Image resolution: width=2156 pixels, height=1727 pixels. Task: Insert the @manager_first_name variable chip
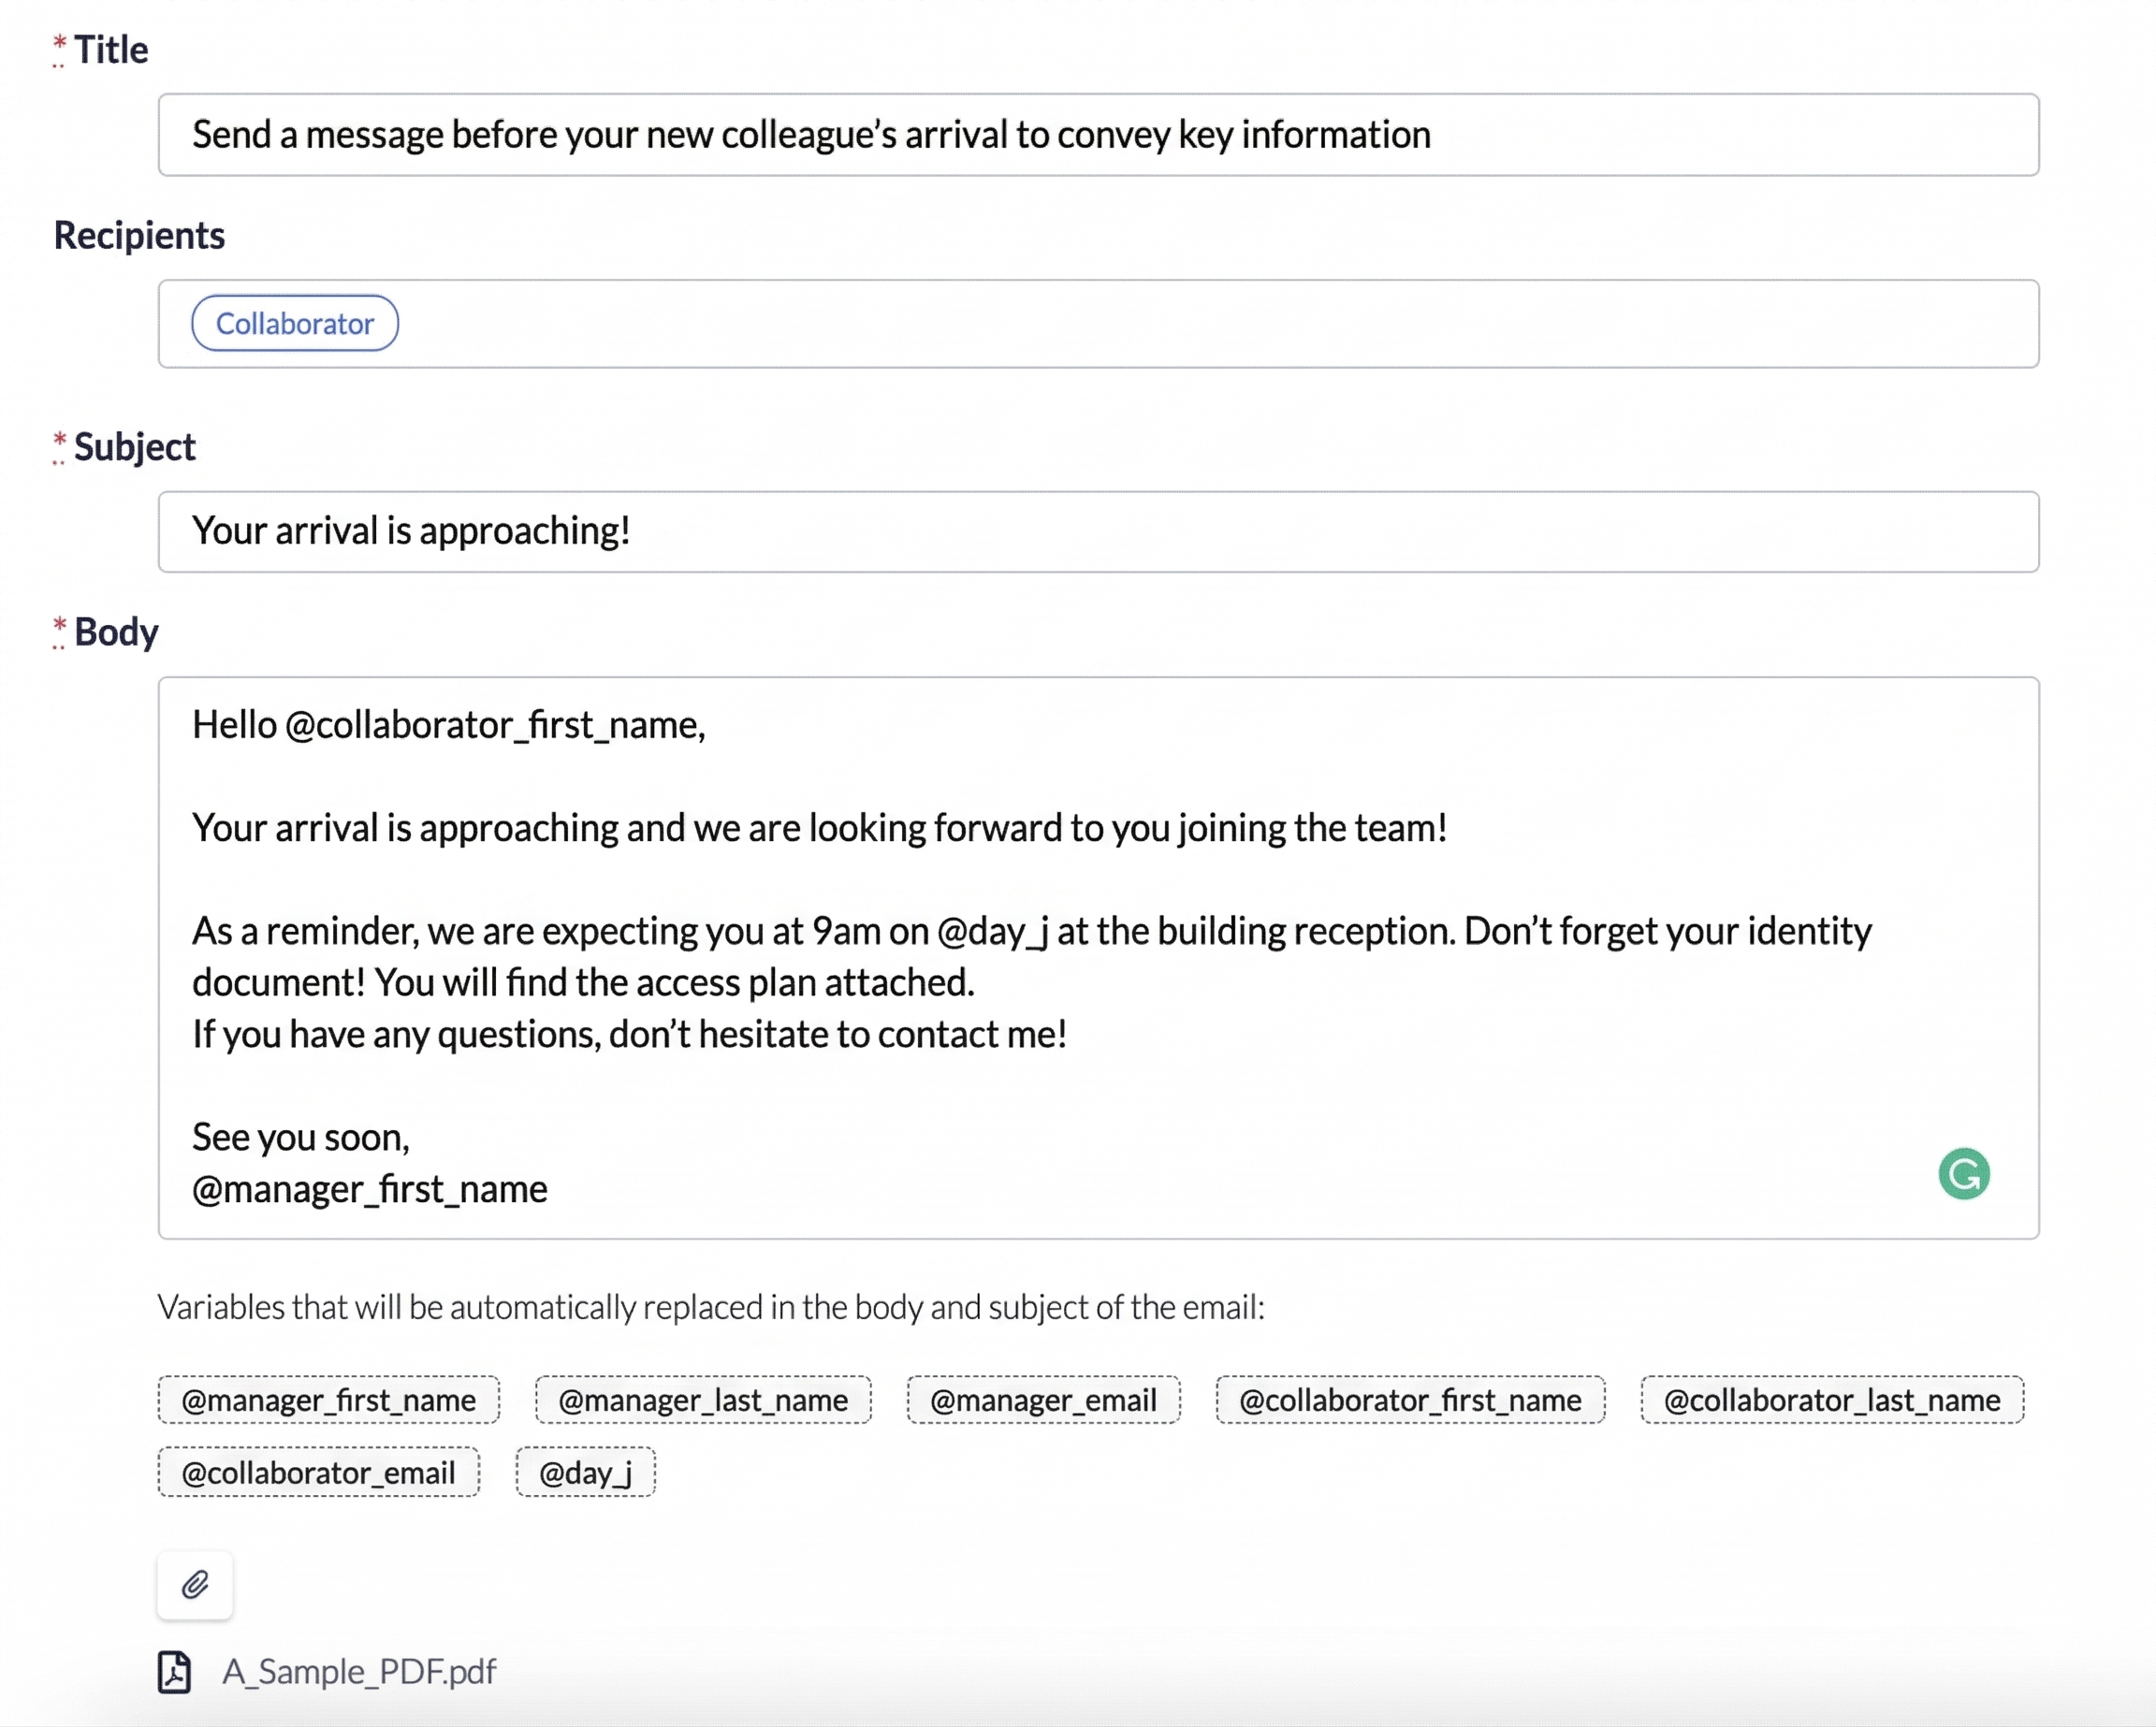coord(329,1400)
